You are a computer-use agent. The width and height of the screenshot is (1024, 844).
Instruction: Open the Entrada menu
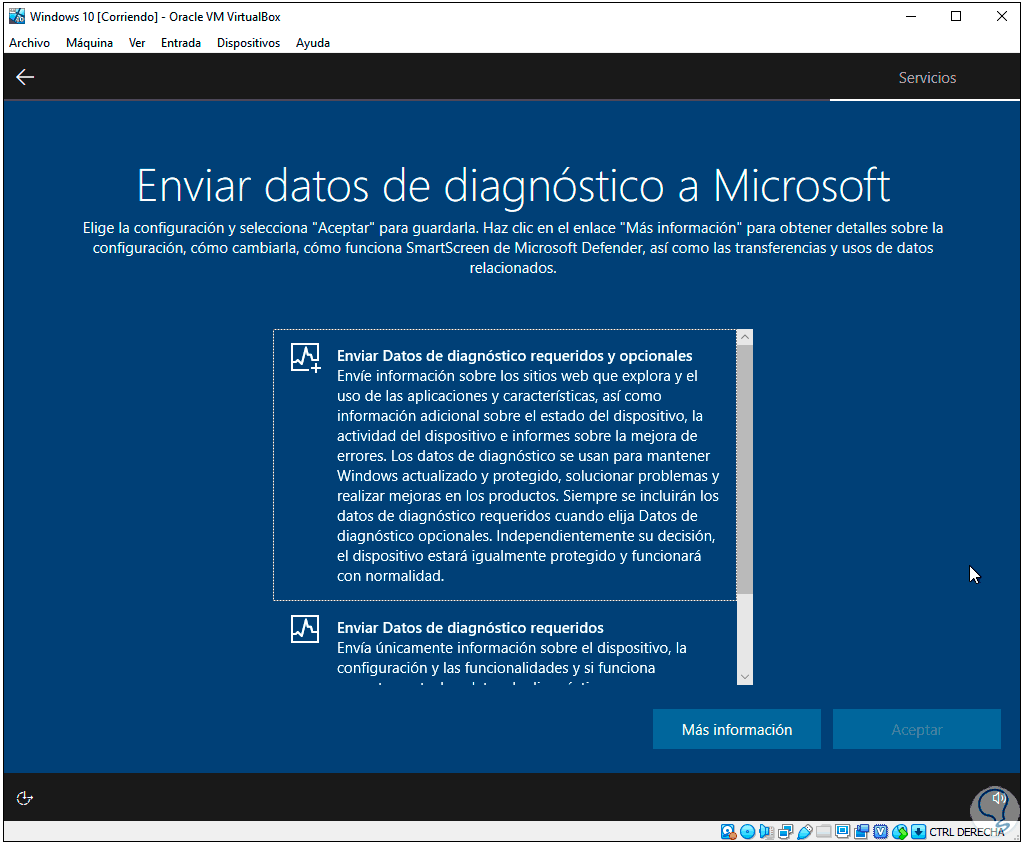point(181,42)
